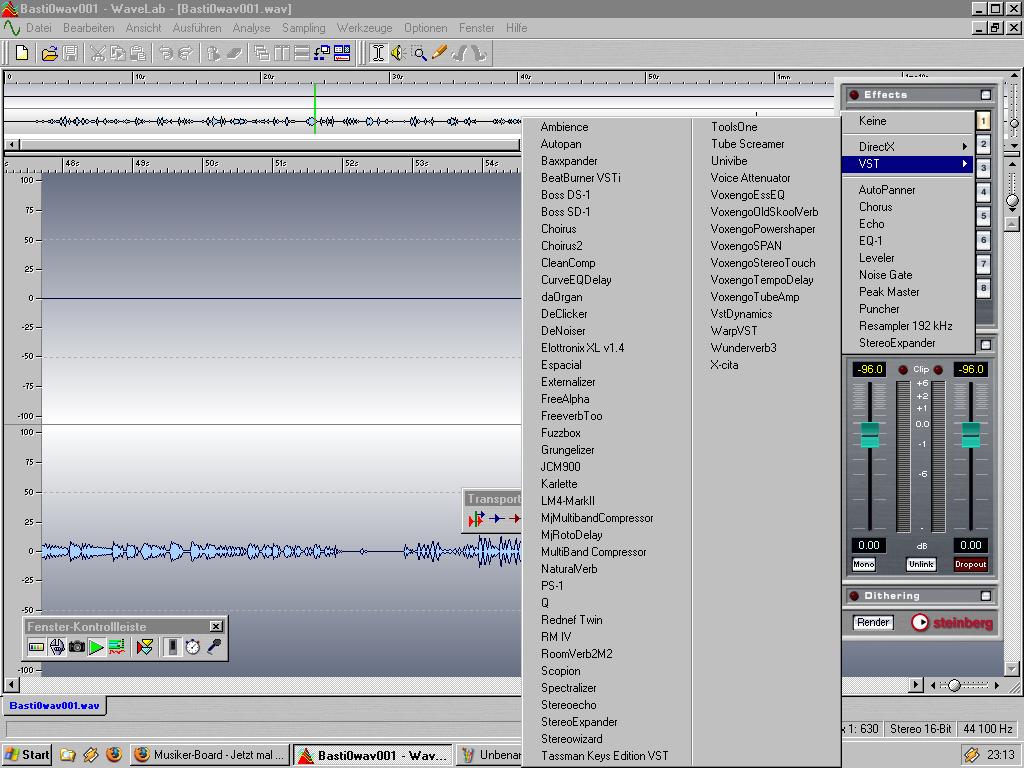Click the WaveLab document icon beside Datei

click(12, 27)
